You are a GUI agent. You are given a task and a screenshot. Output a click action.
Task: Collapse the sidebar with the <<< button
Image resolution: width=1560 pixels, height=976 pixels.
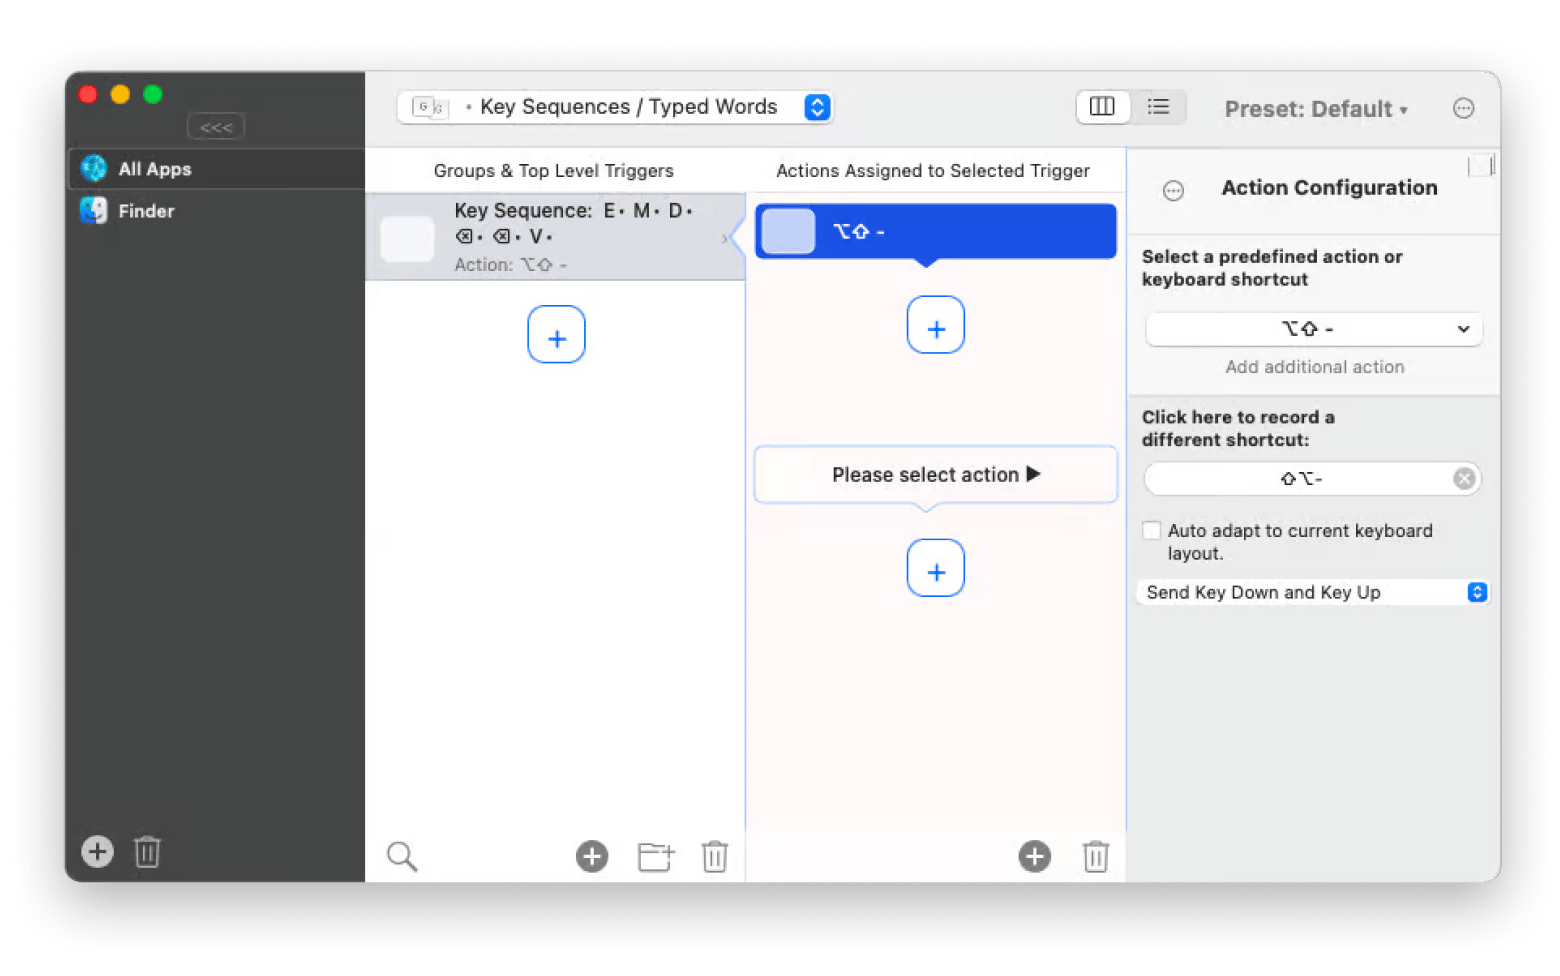point(216,127)
